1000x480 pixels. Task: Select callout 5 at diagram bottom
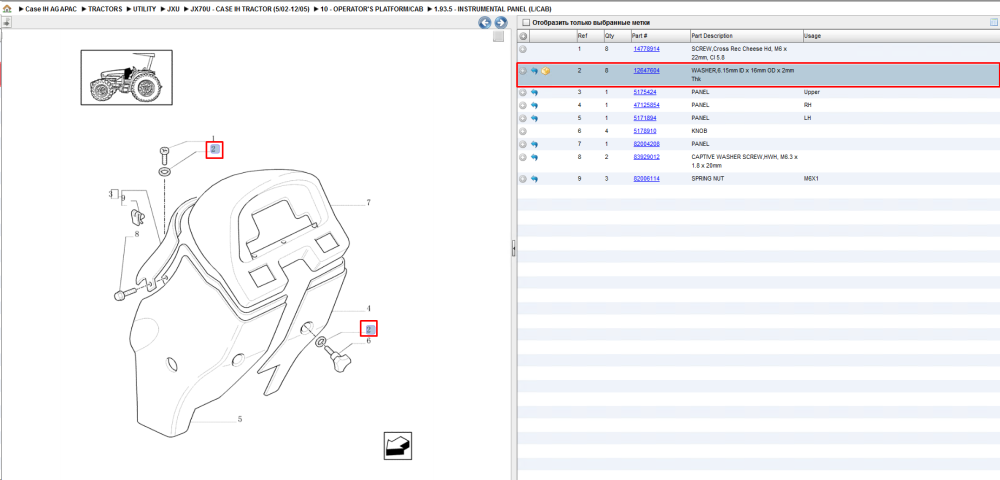(240, 419)
